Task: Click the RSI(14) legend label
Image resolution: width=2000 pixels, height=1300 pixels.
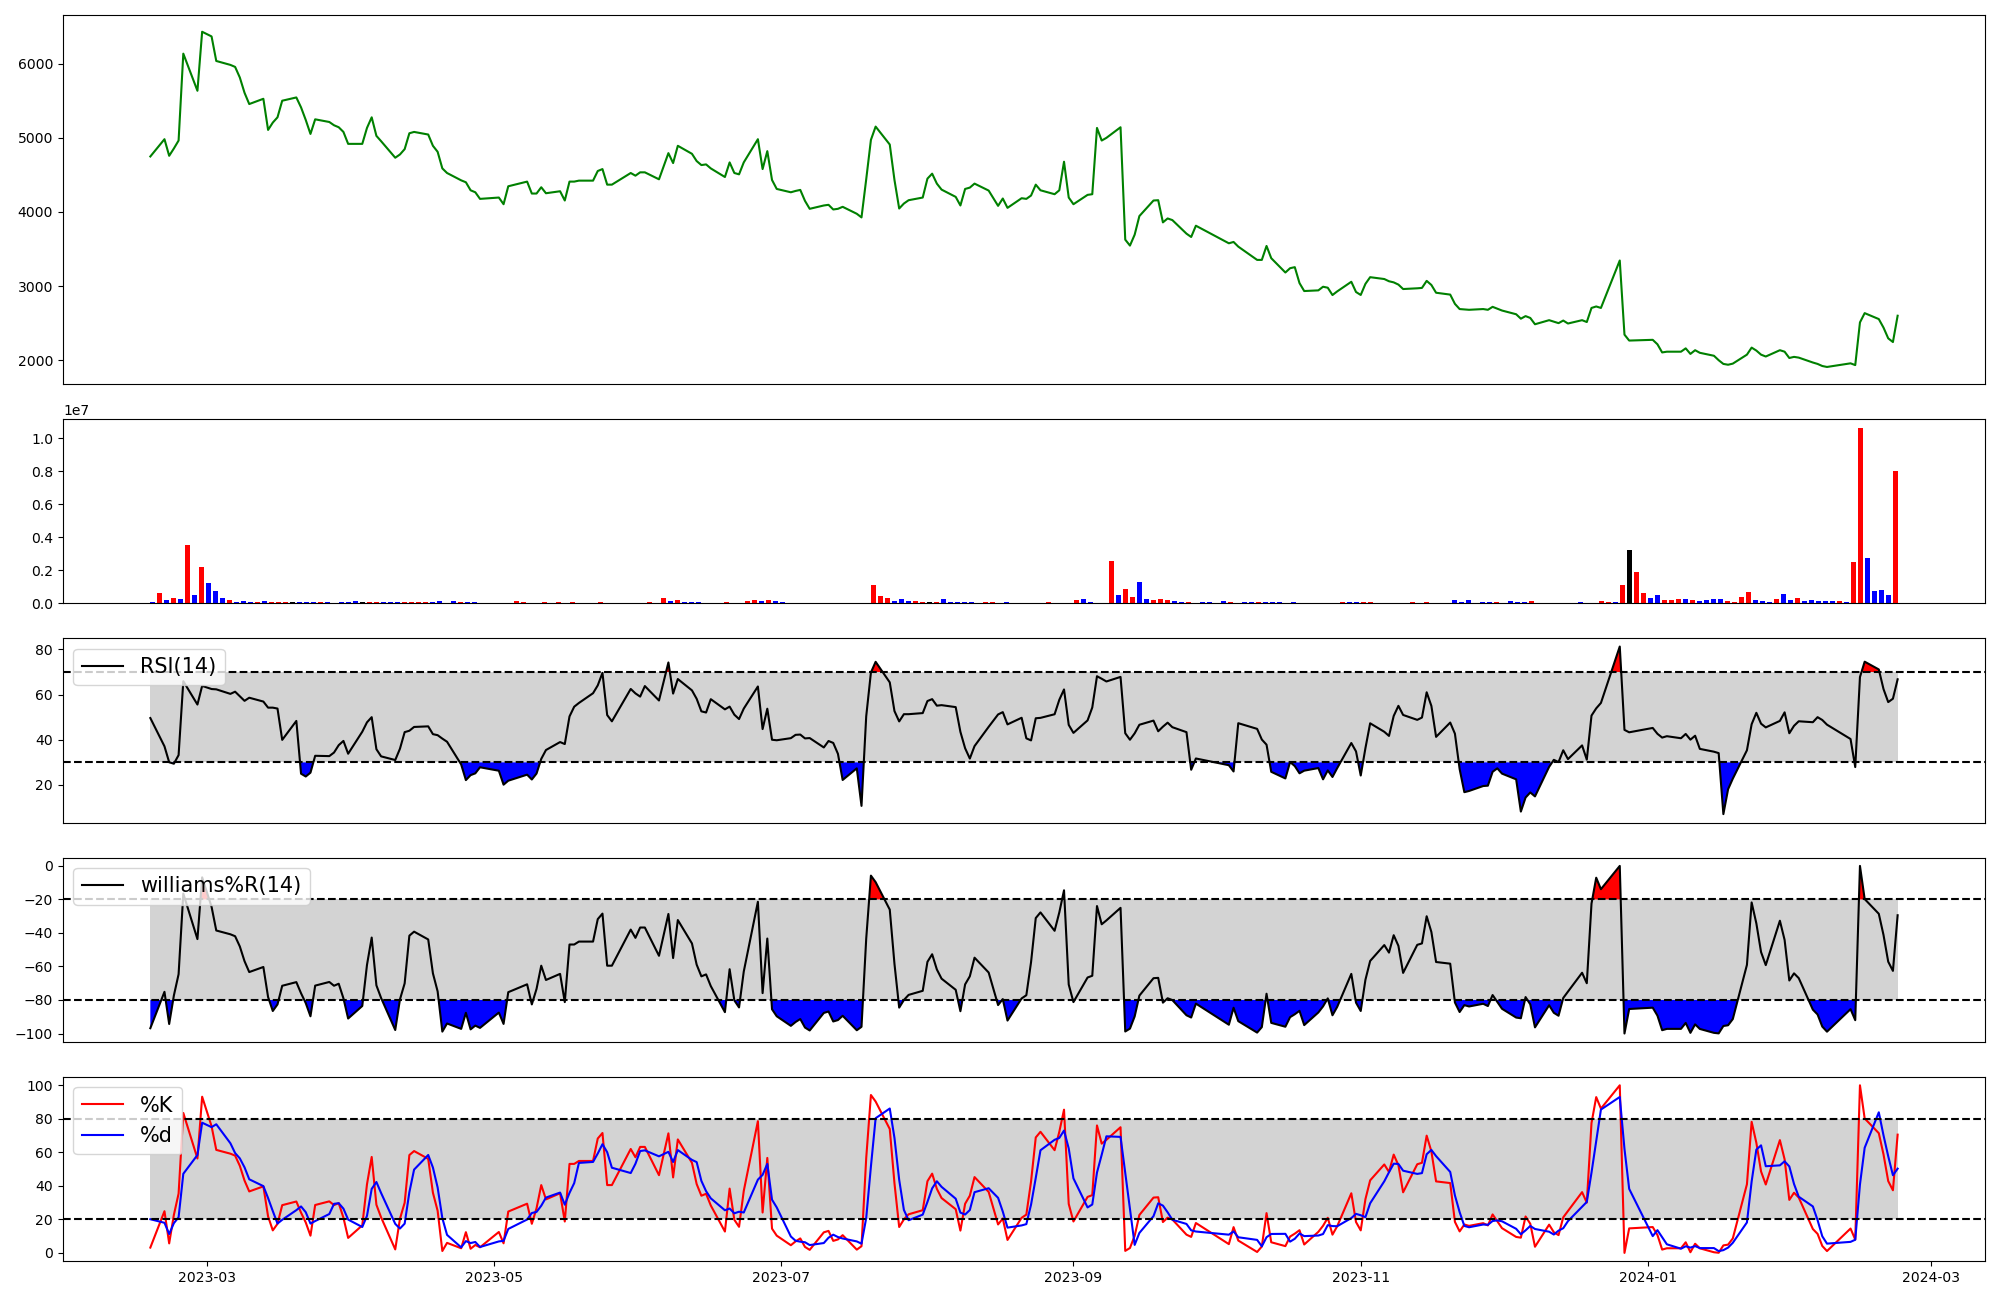Action: (177, 666)
